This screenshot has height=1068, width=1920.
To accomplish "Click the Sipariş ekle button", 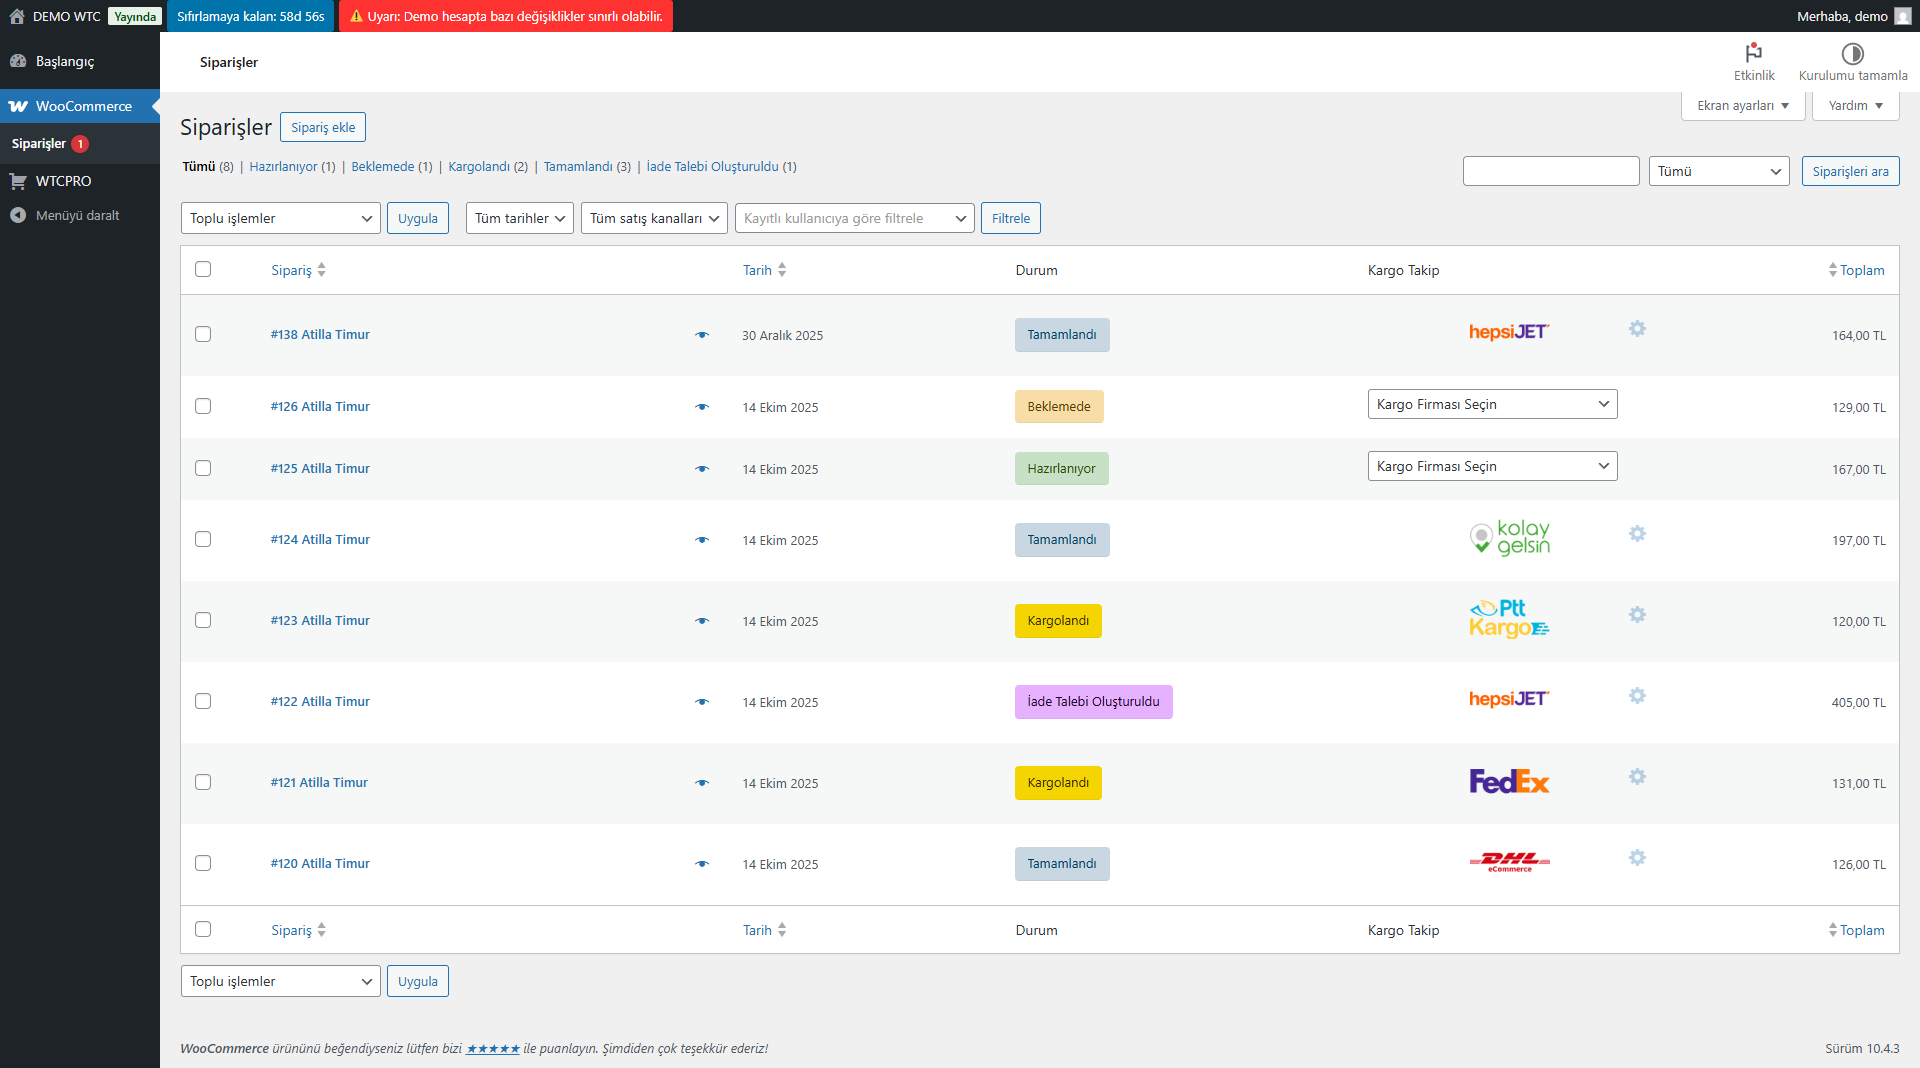I will 323,127.
